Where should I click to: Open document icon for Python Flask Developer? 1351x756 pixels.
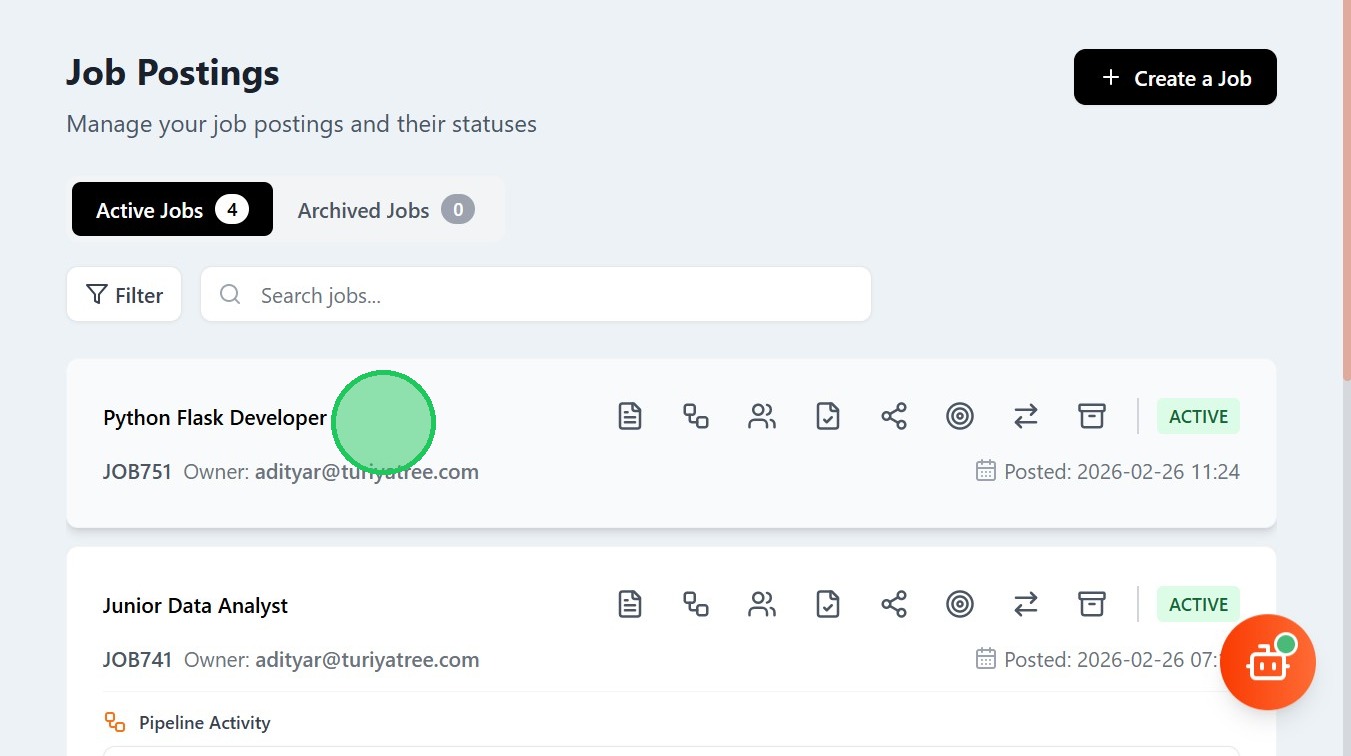pyautogui.click(x=630, y=416)
